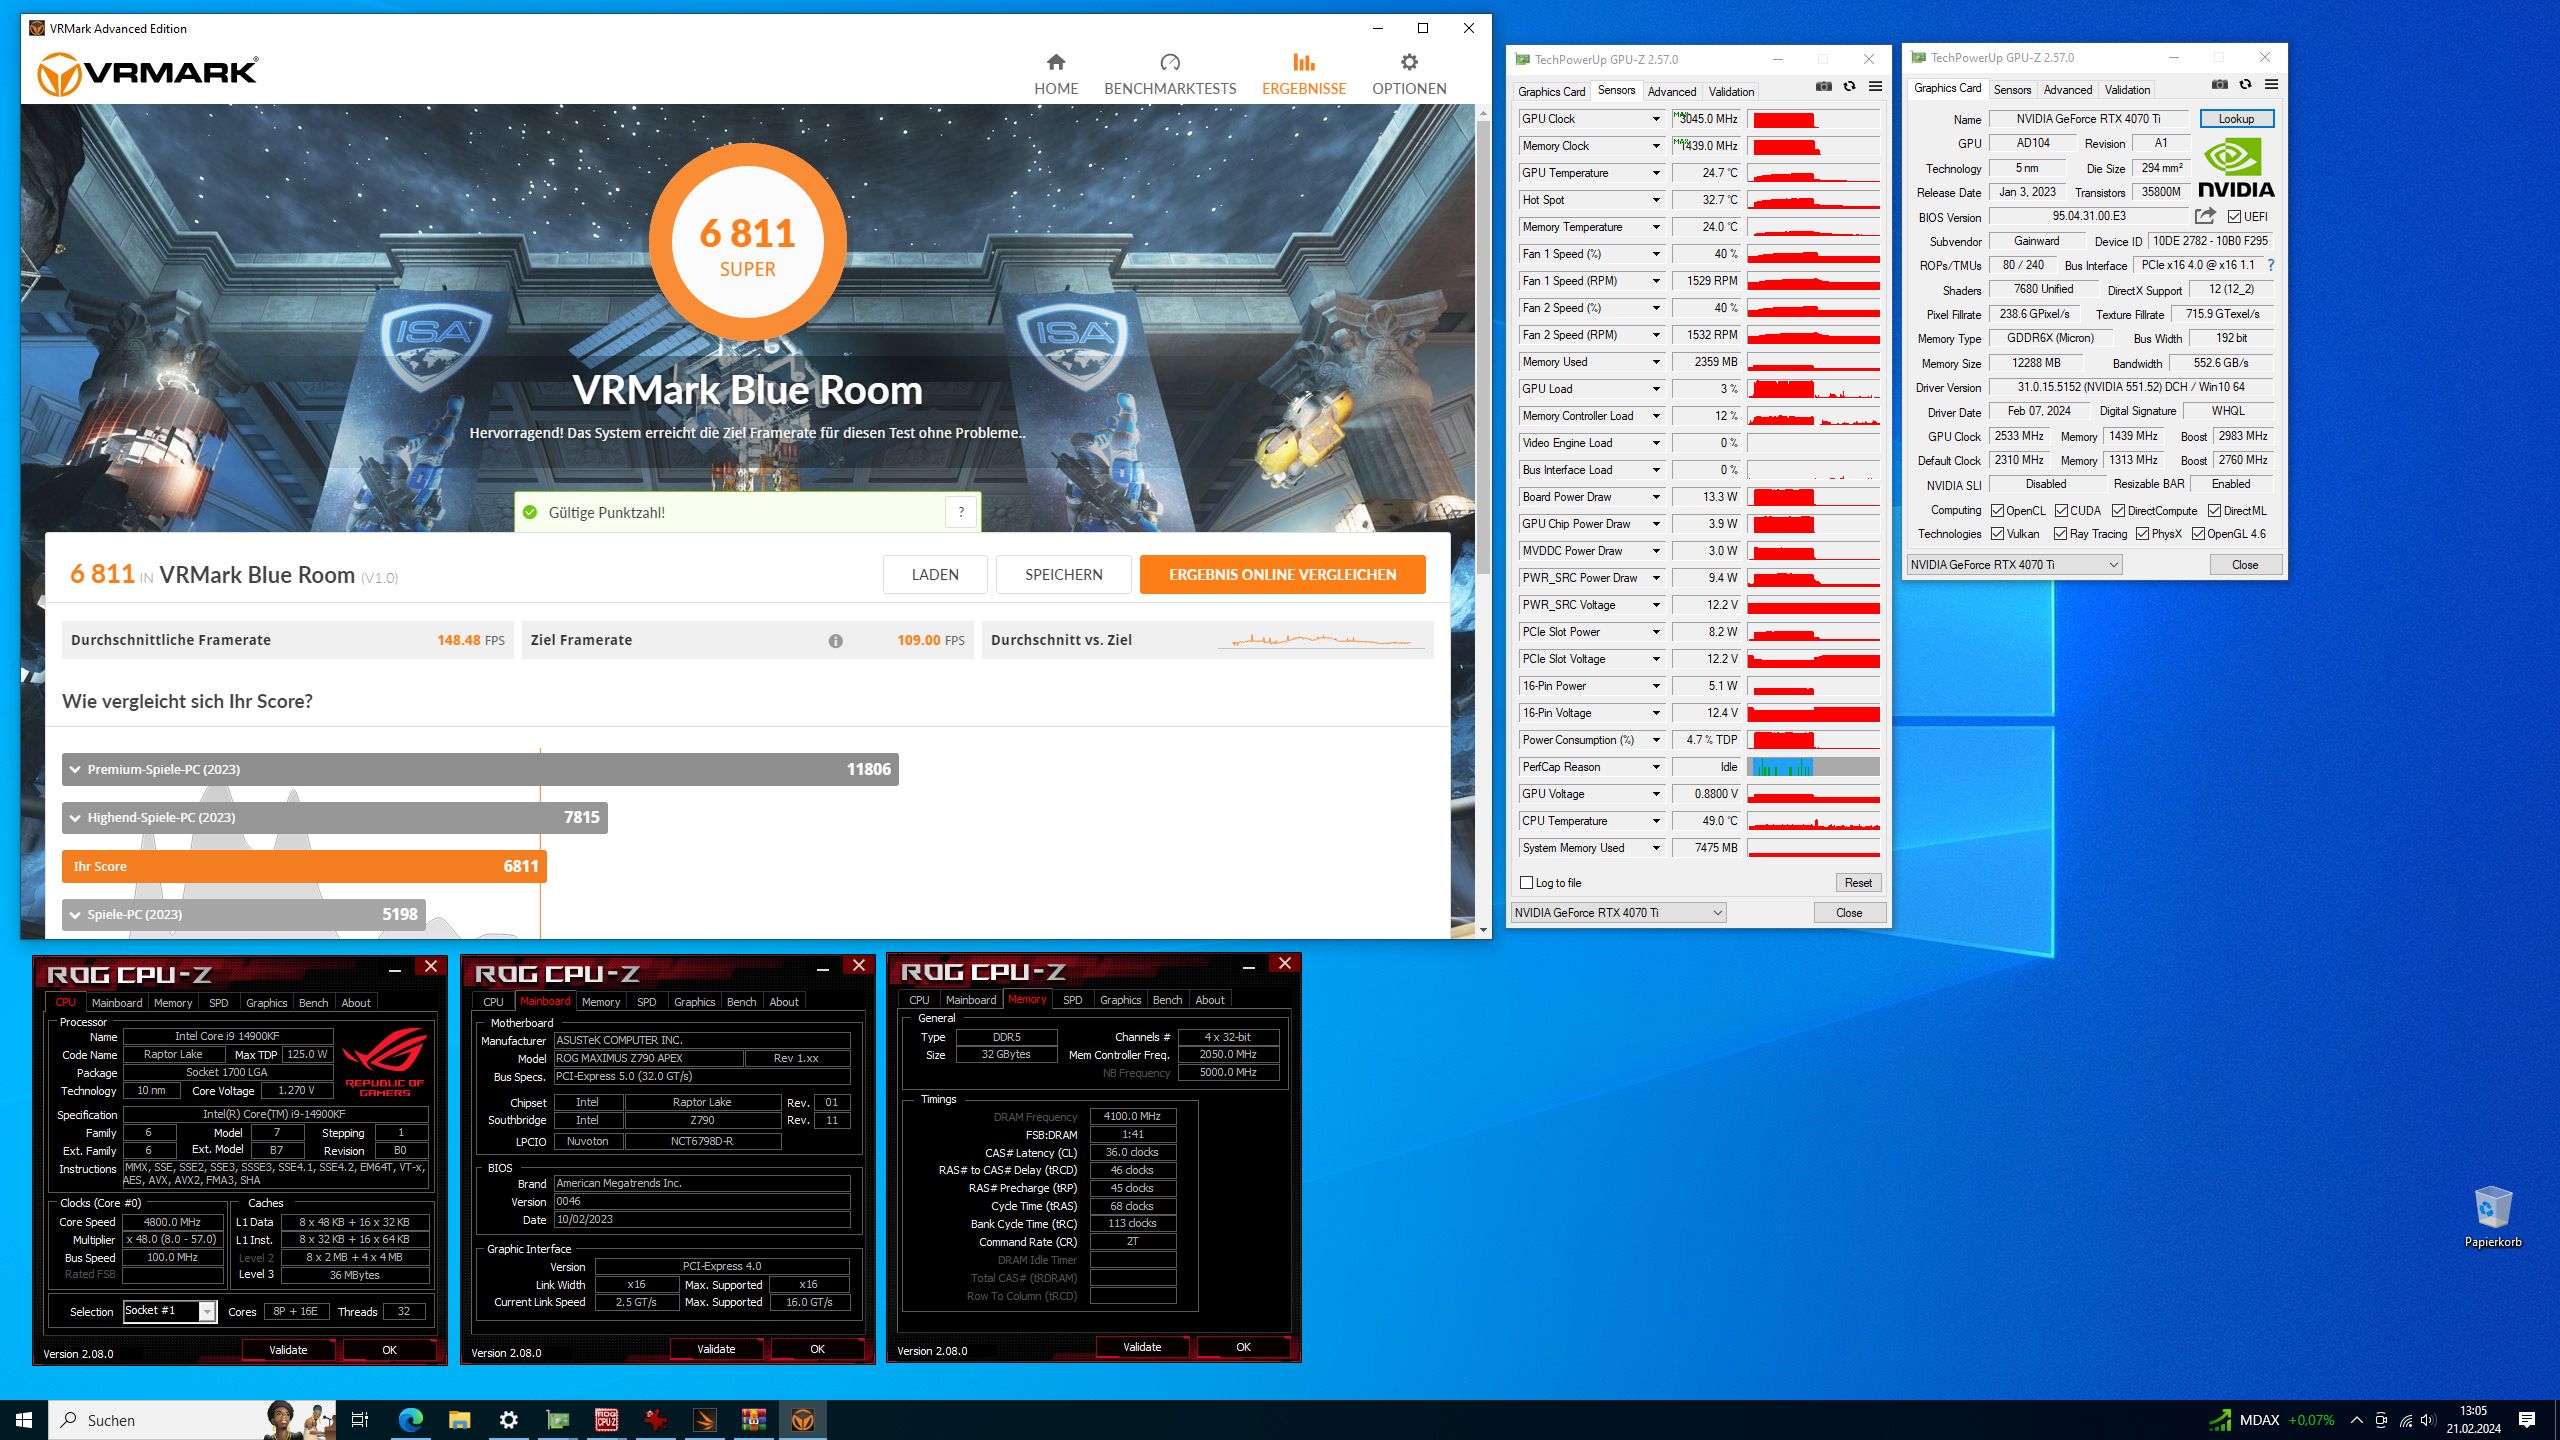This screenshot has width=2560, height=1440.
Task: Click camera icon in GPU-Z Graphics Card window
Action: coord(2220,85)
